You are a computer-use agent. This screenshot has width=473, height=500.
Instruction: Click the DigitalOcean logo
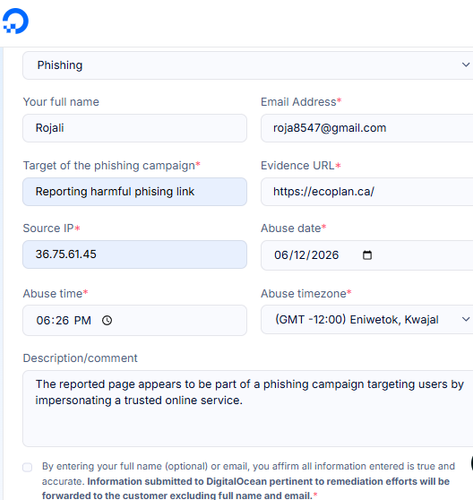(x=15, y=21)
